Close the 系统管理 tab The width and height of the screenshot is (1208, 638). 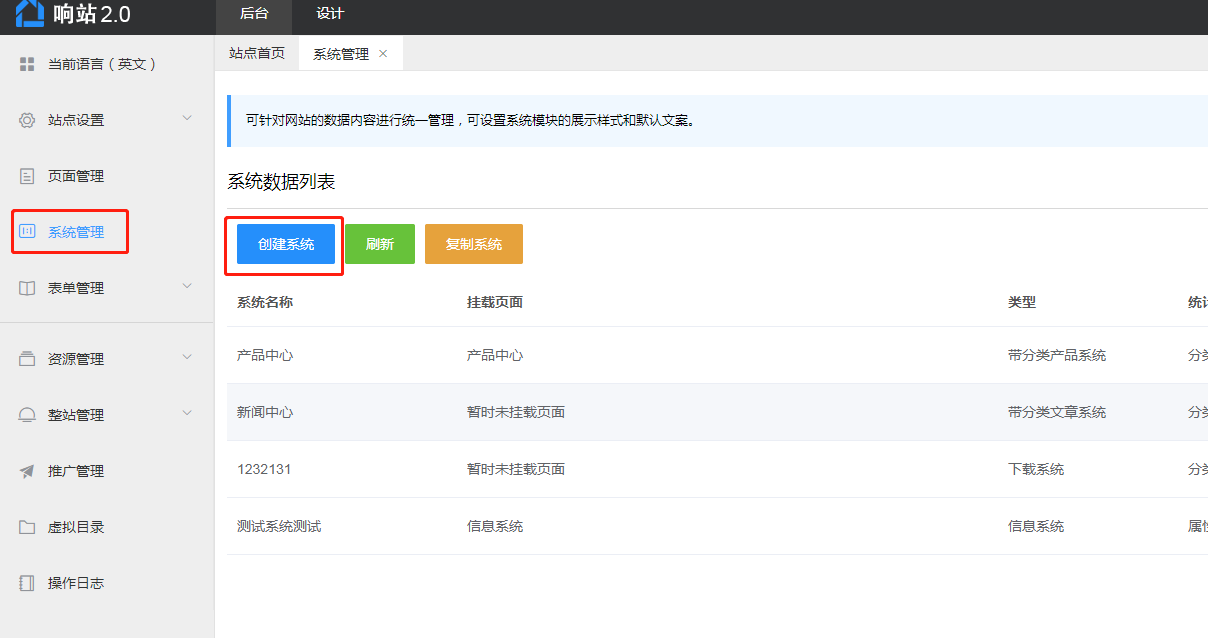(x=383, y=54)
